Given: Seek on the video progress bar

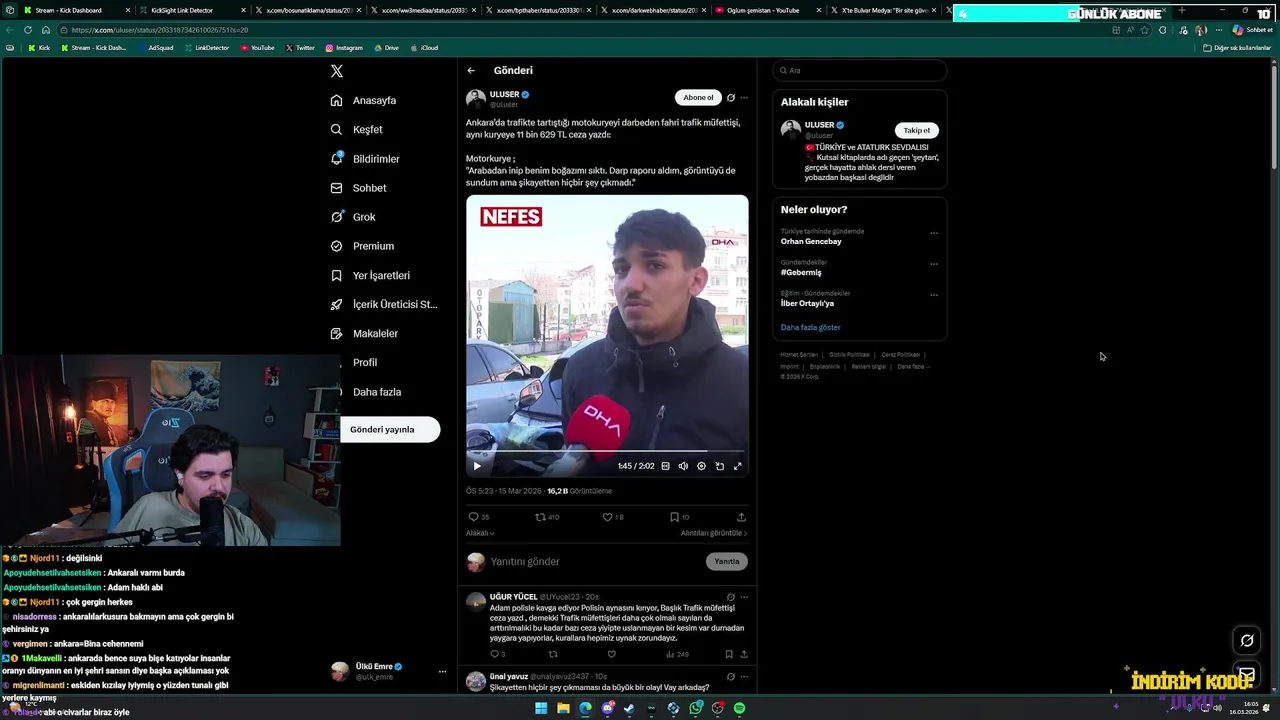Looking at the screenshot, I should click(x=607, y=453).
